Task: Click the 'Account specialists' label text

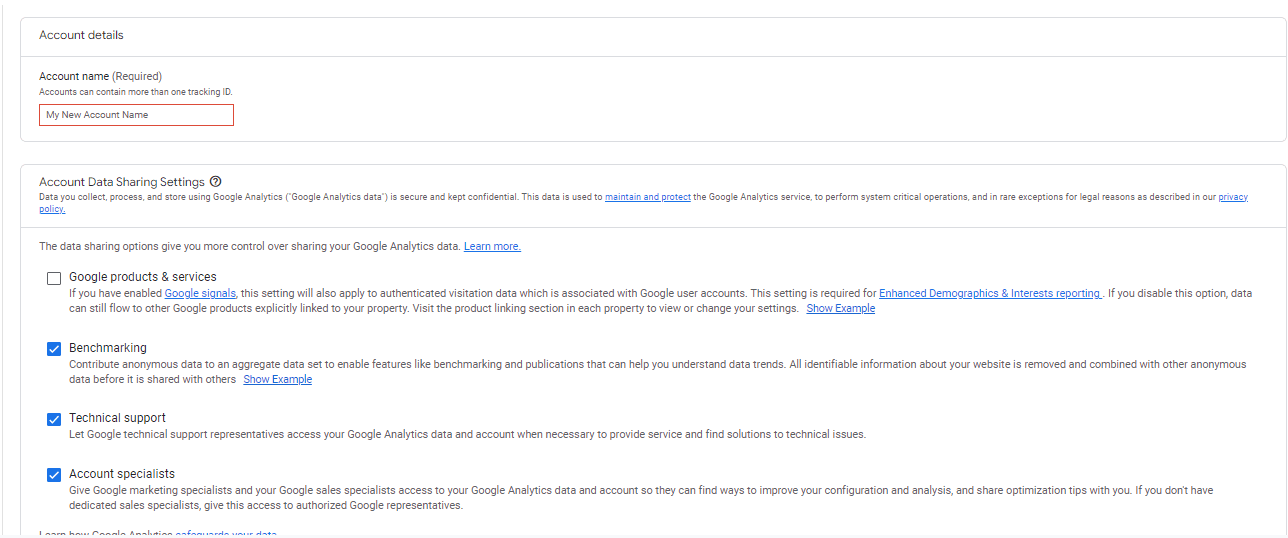Action: tap(122, 474)
